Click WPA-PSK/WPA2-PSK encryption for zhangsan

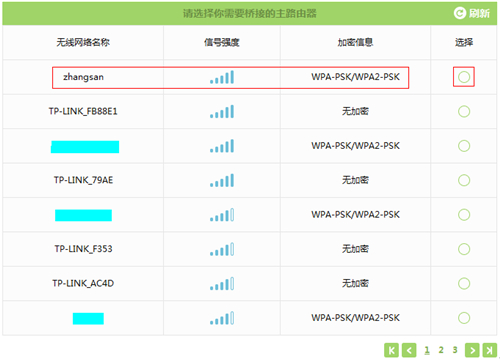(355, 77)
